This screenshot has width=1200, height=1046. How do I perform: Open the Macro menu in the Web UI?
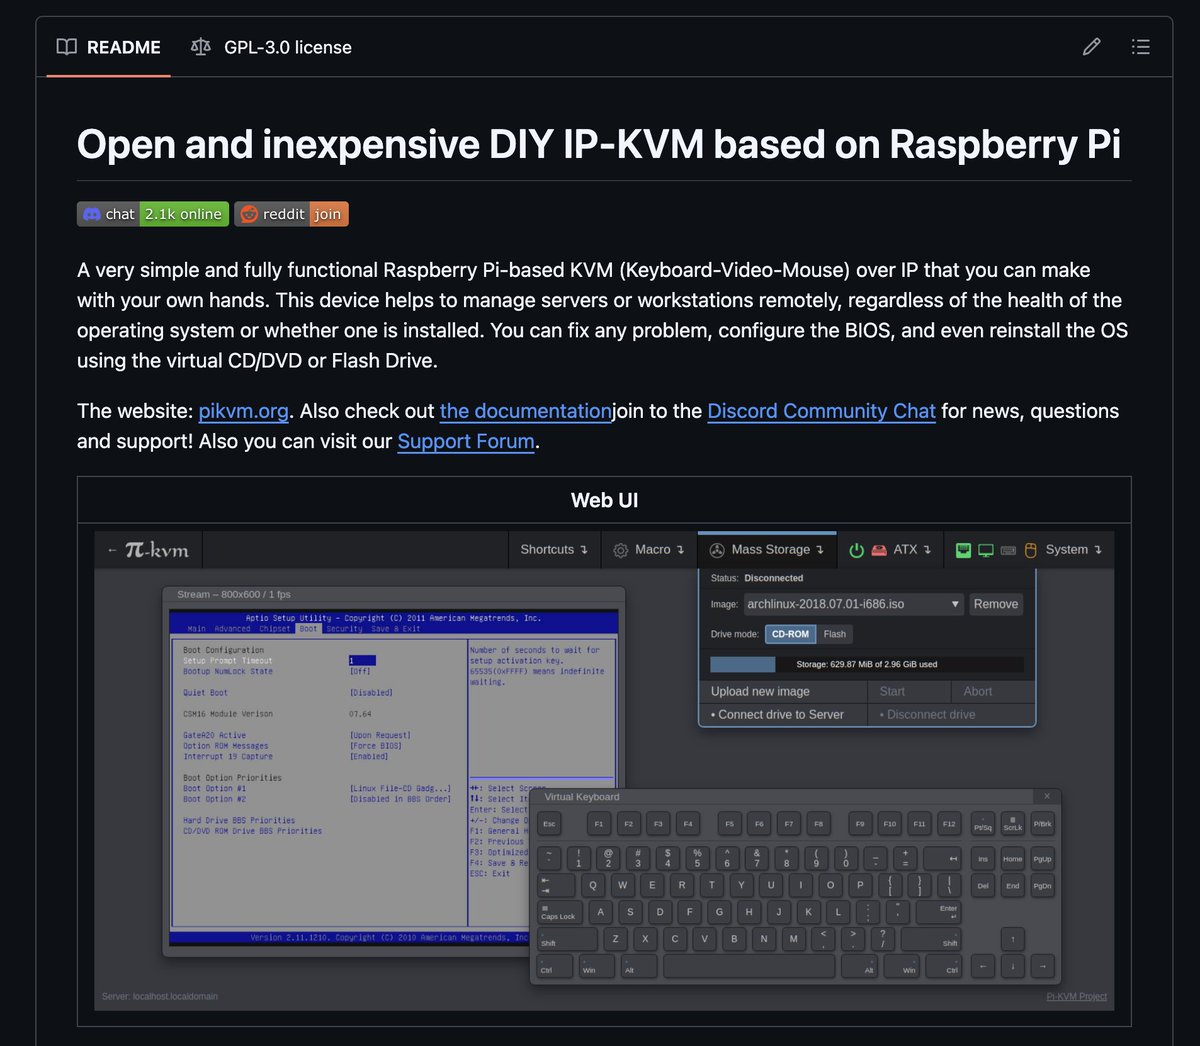(x=649, y=550)
